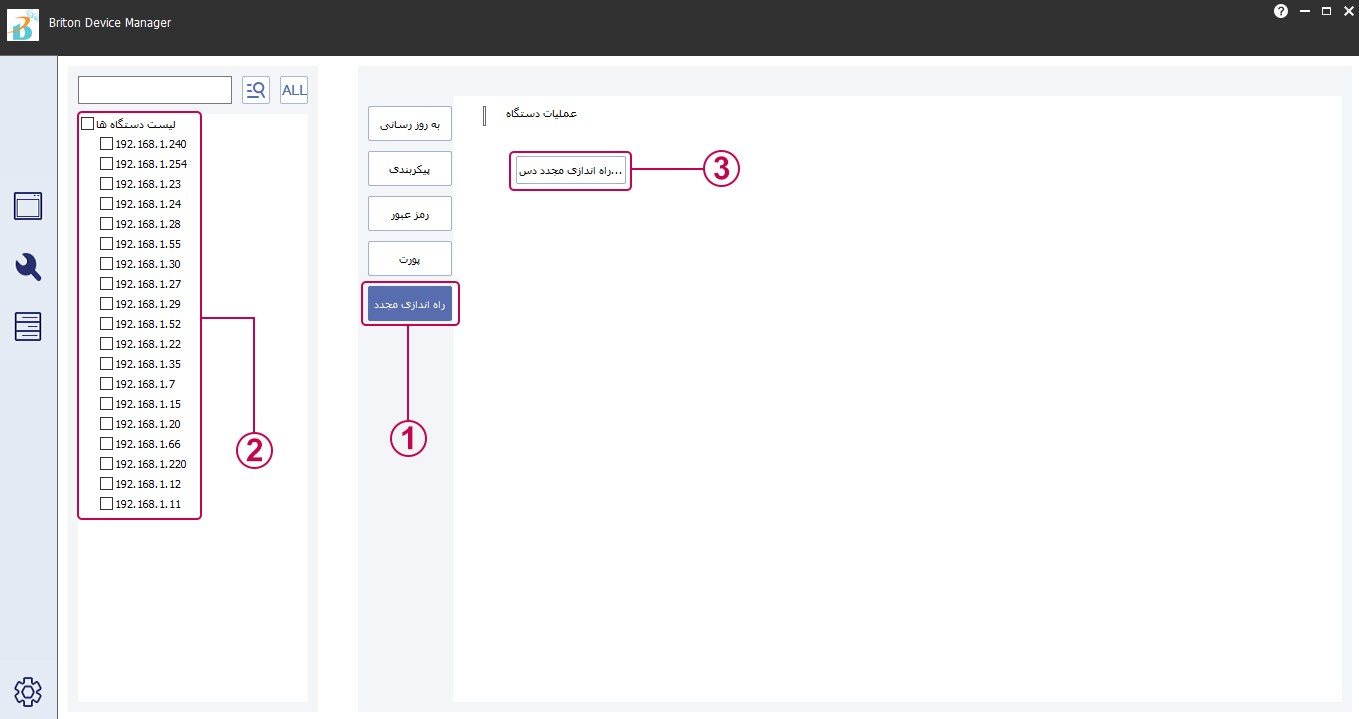Open the list view sidebar icon
1359x719 pixels.
point(28,326)
